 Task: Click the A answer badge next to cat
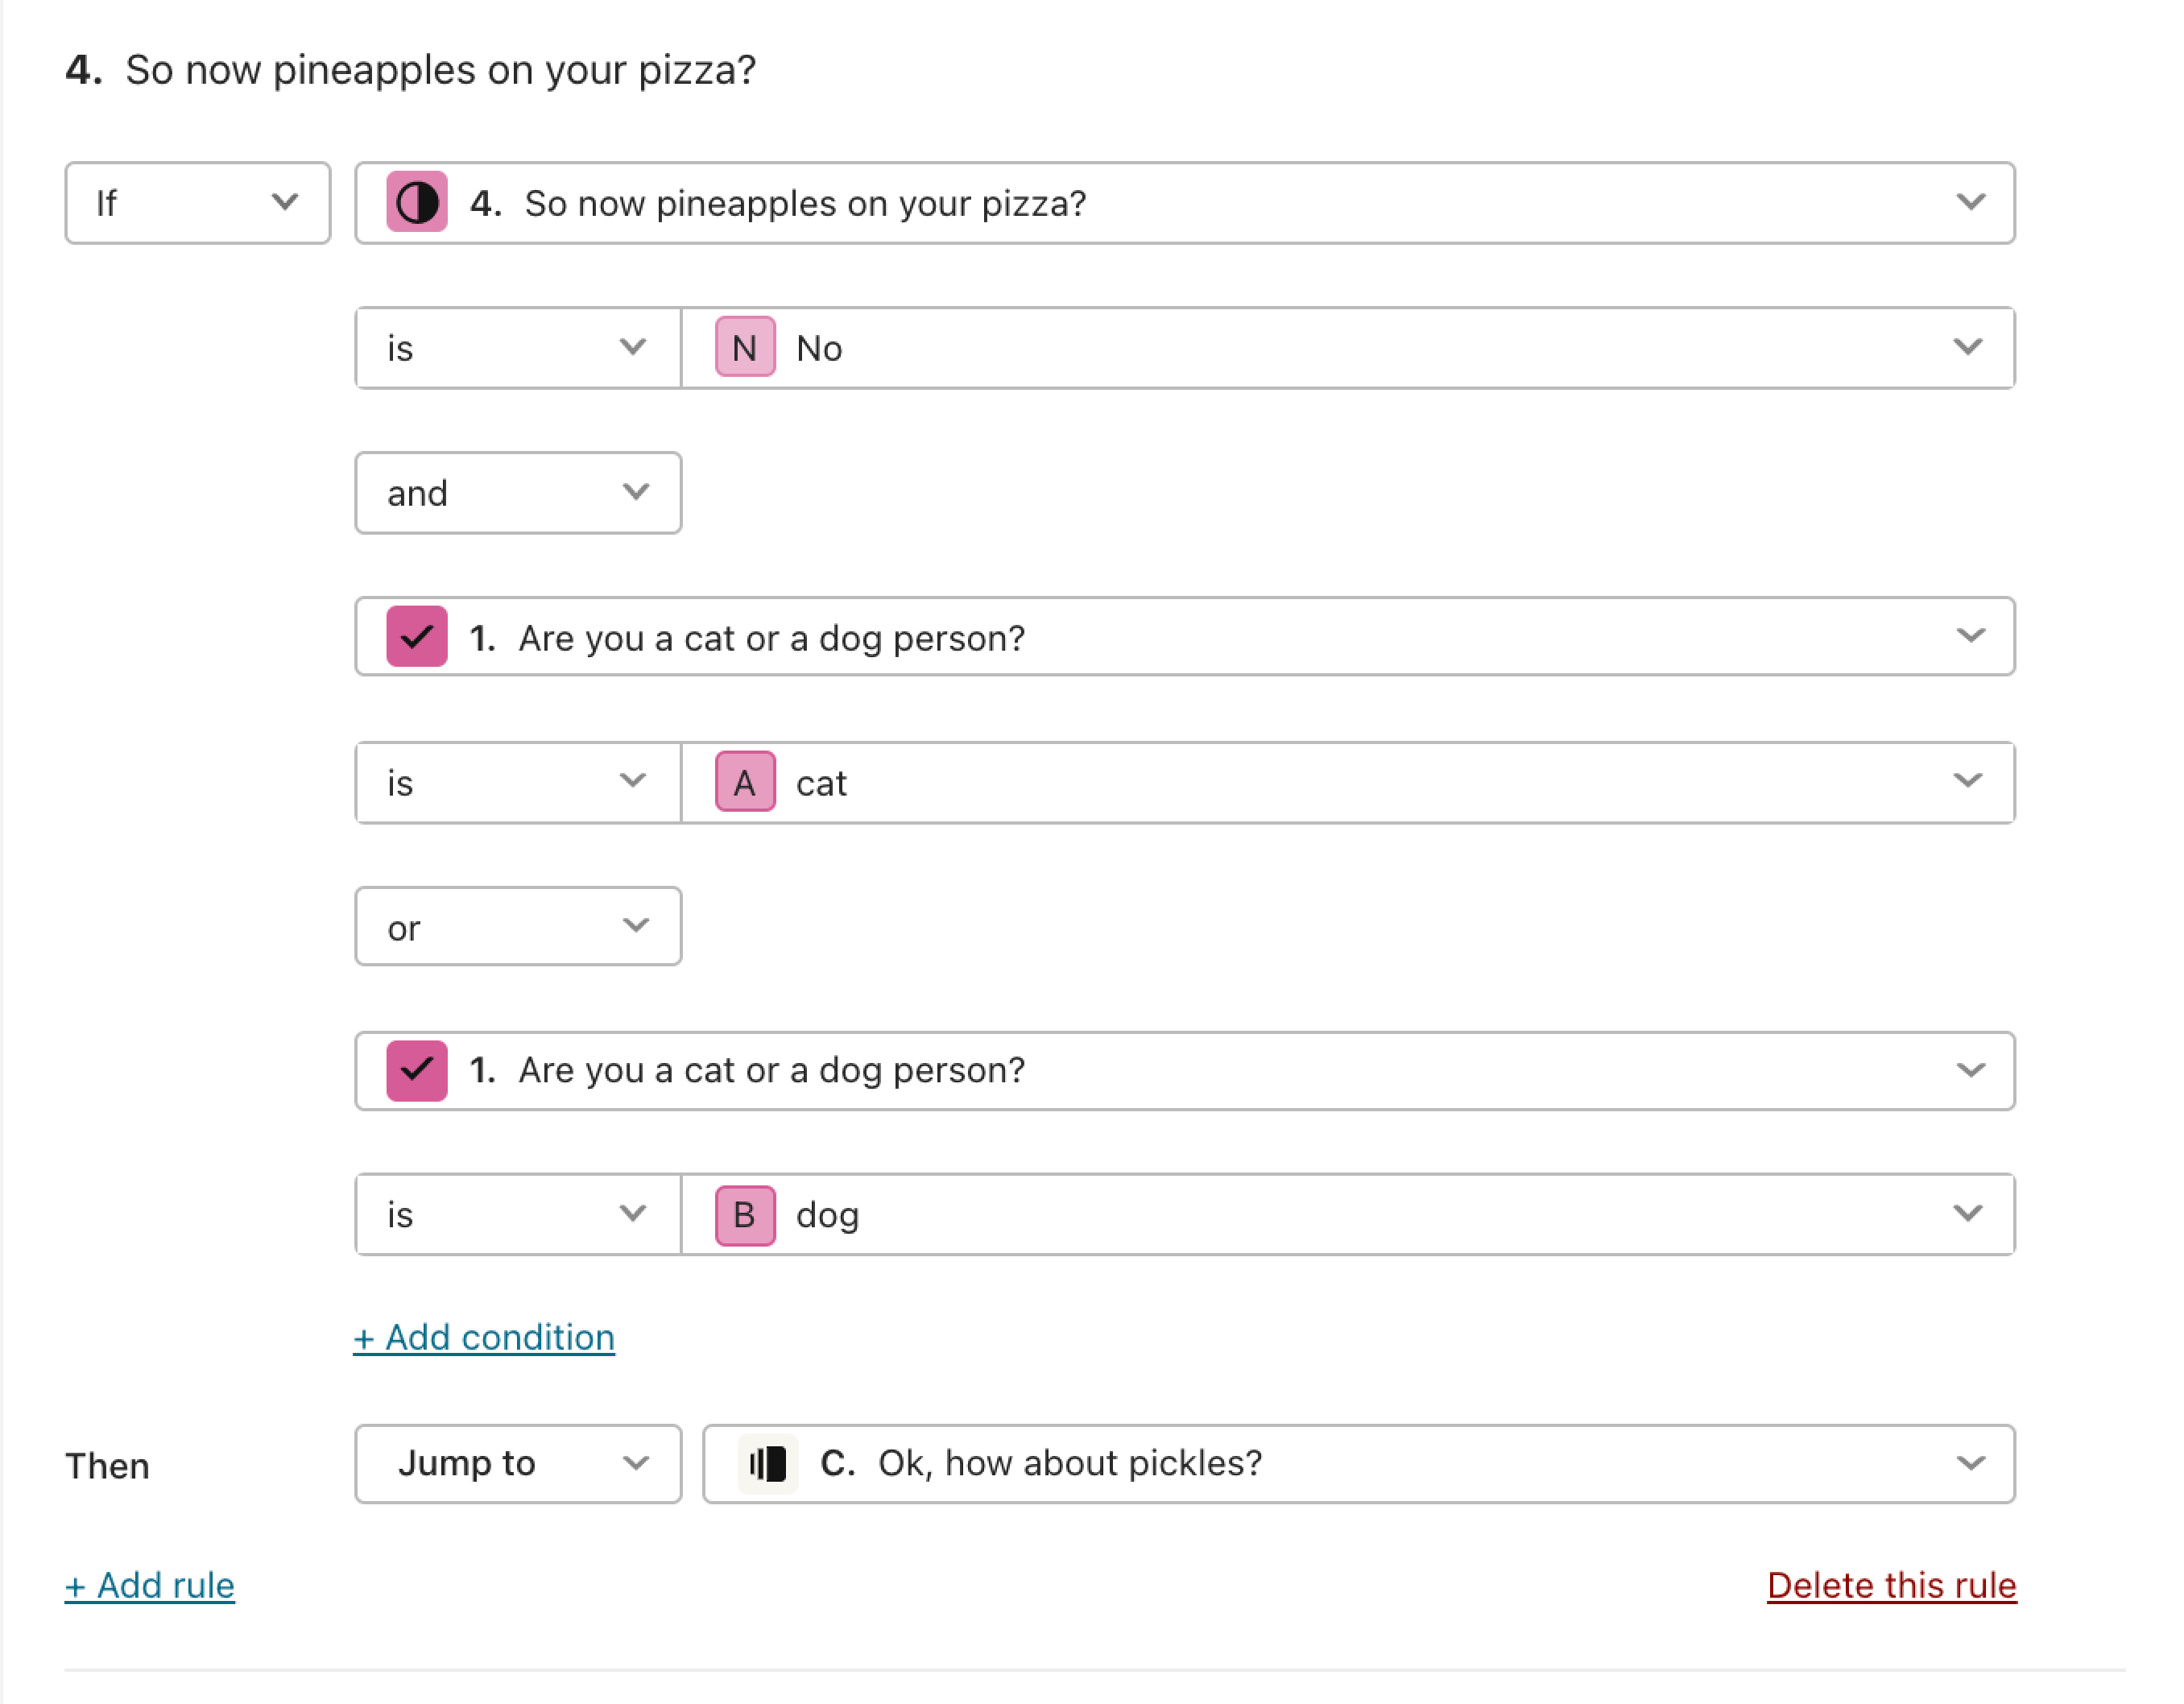pyautogui.click(x=744, y=783)
